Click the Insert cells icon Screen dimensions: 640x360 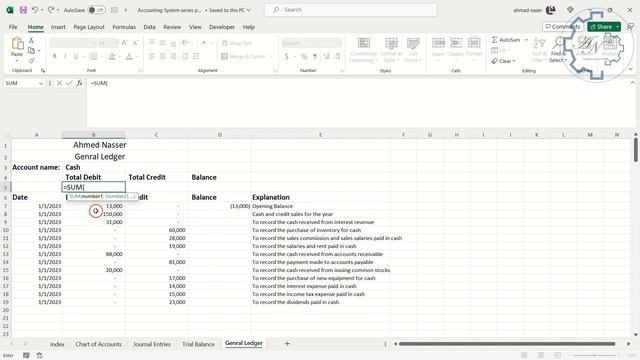click(x=438, y=43)
